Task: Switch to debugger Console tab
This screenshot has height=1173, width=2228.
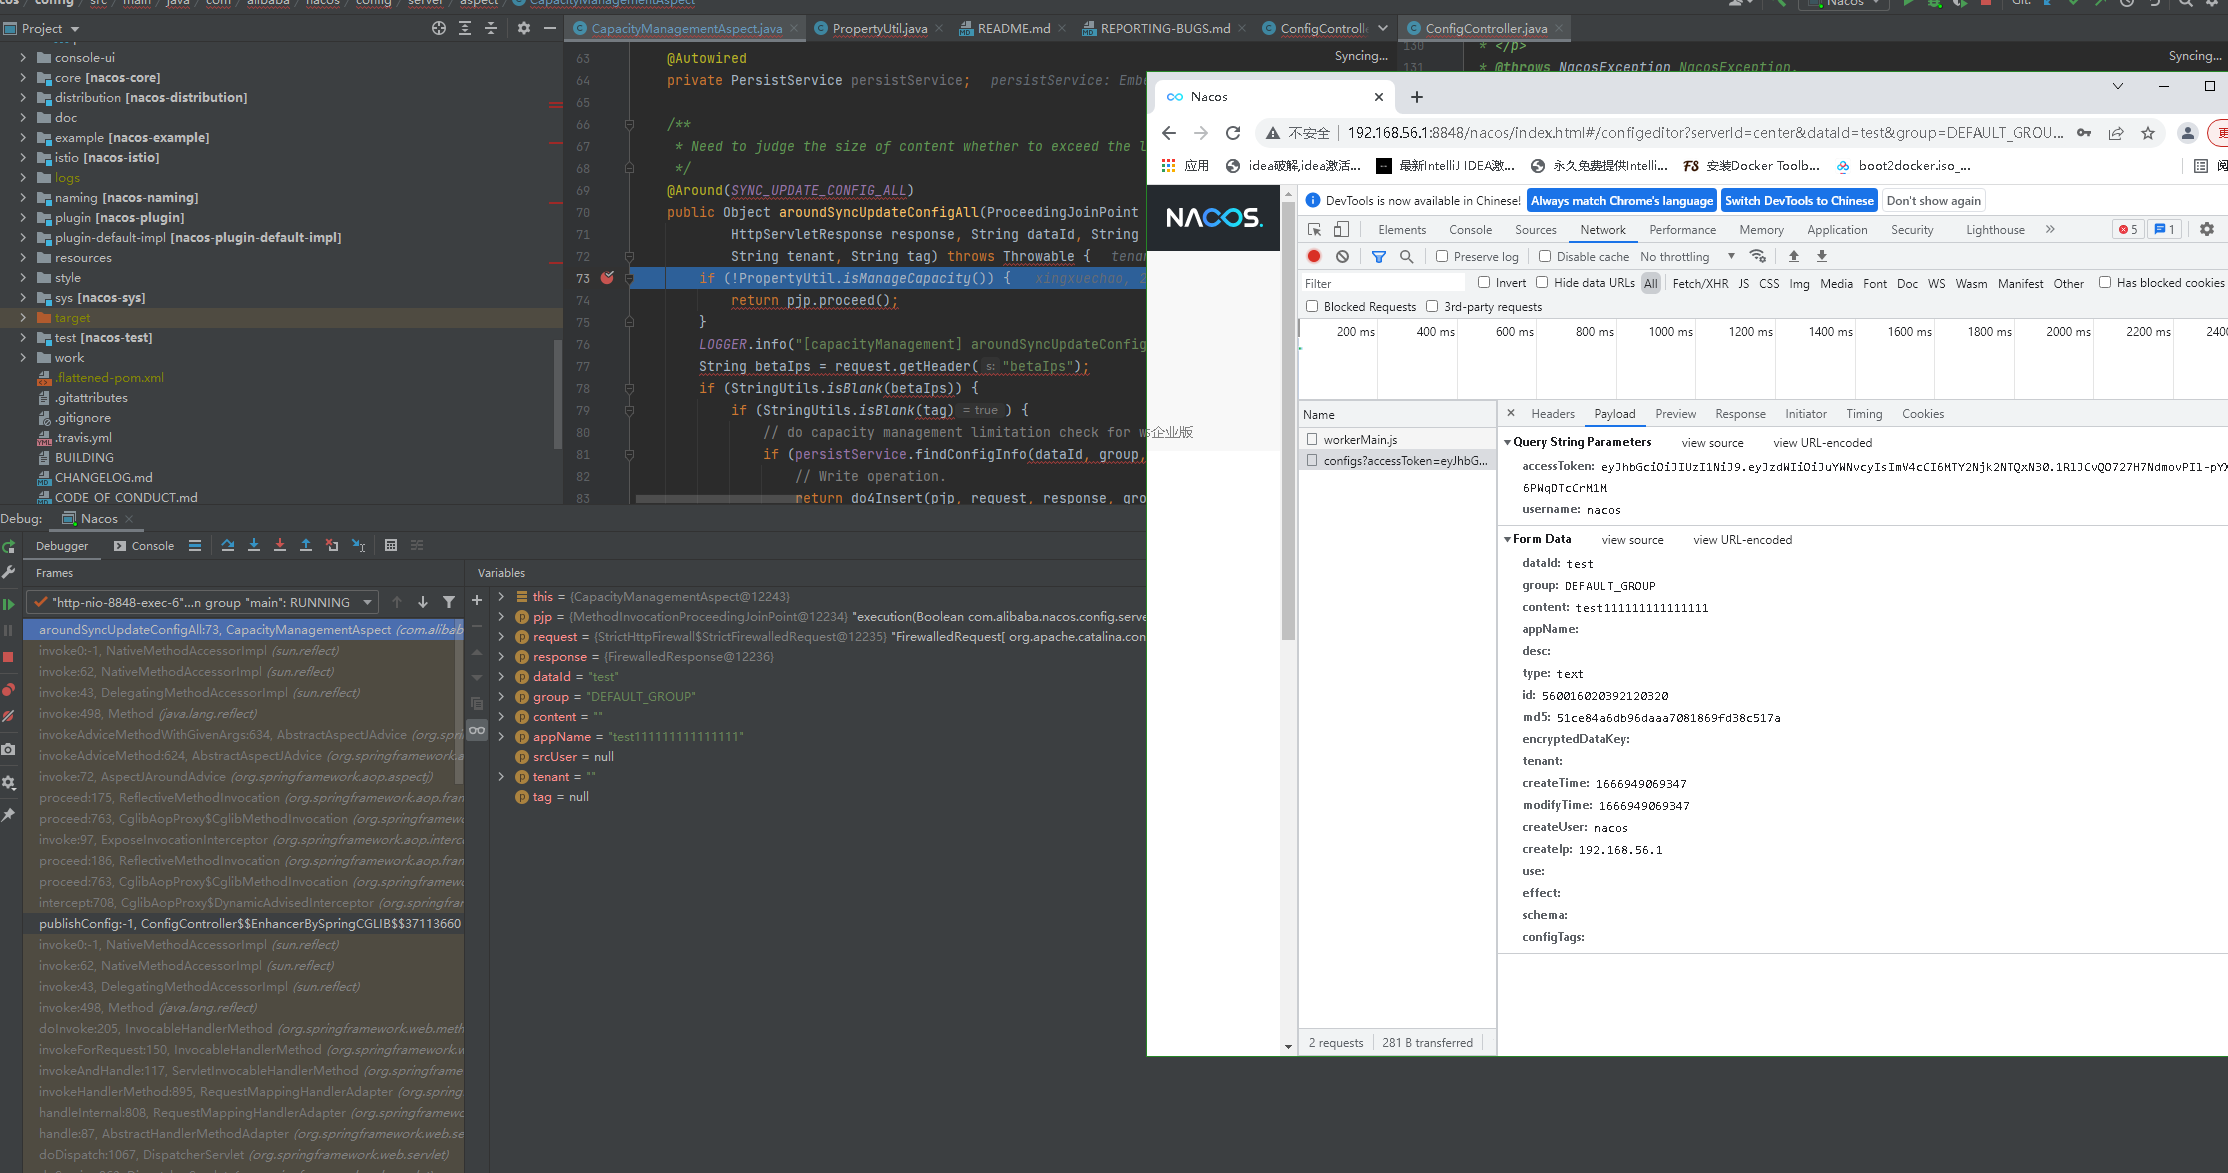Action: click(144, 546)
